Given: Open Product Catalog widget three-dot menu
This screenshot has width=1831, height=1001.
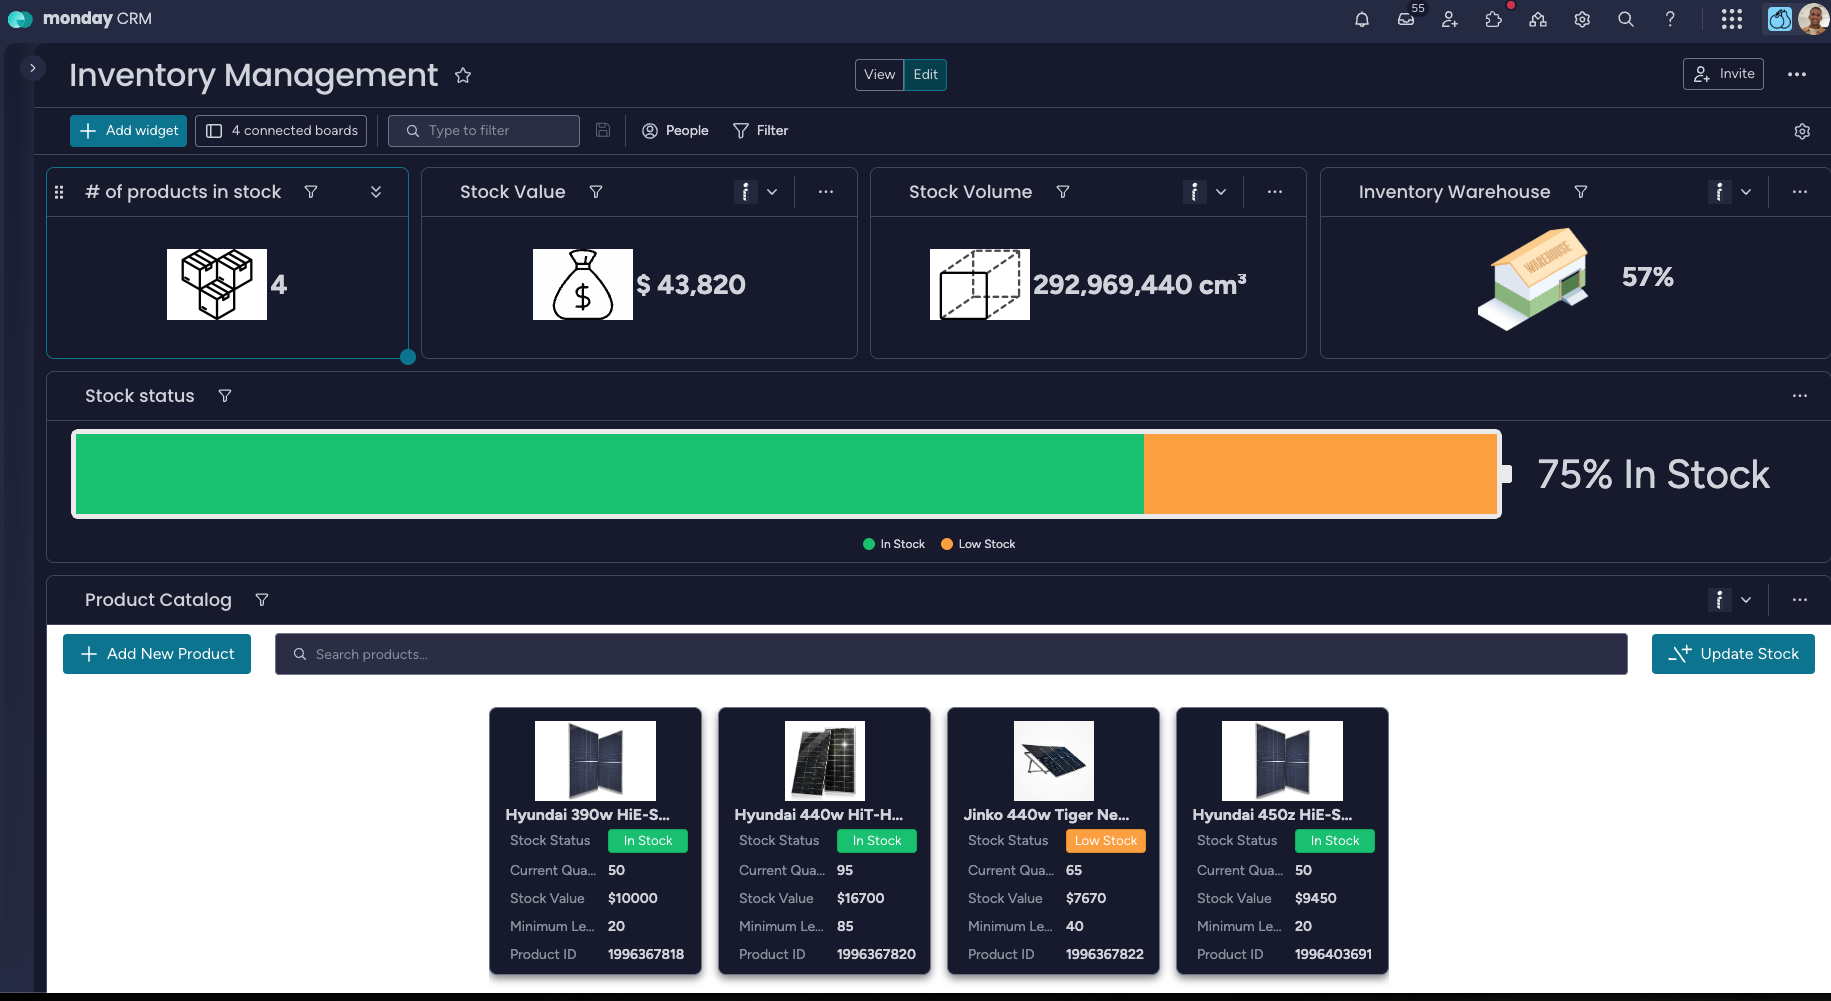Looking at the screenshot, I should pyautogui.click(x=1800, y=600).
